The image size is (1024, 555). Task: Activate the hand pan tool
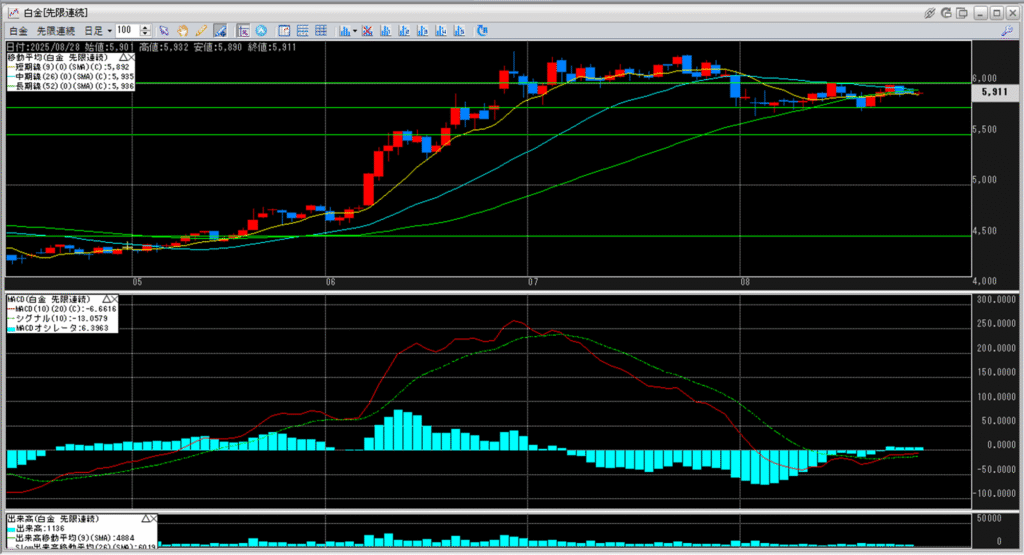point(182,31)
